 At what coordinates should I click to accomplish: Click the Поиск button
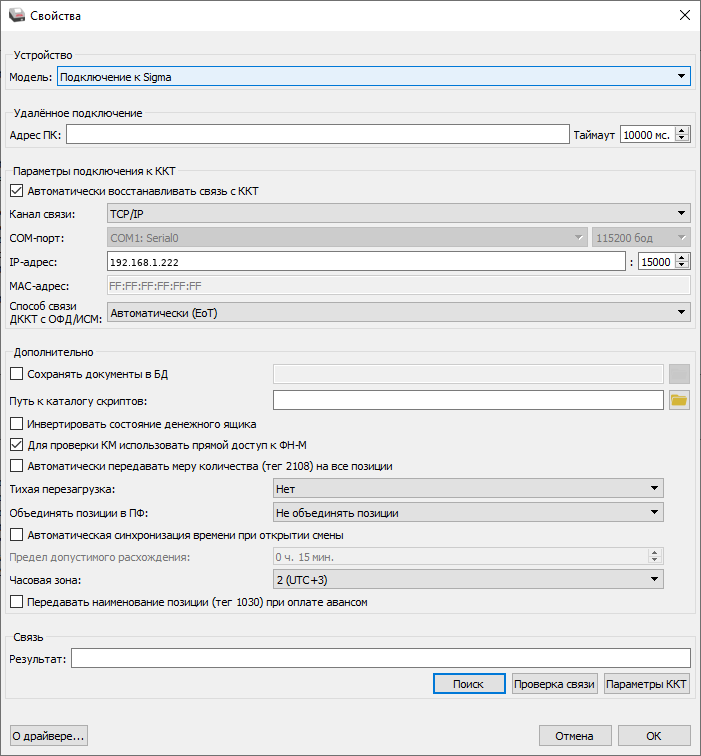[469, 684]
